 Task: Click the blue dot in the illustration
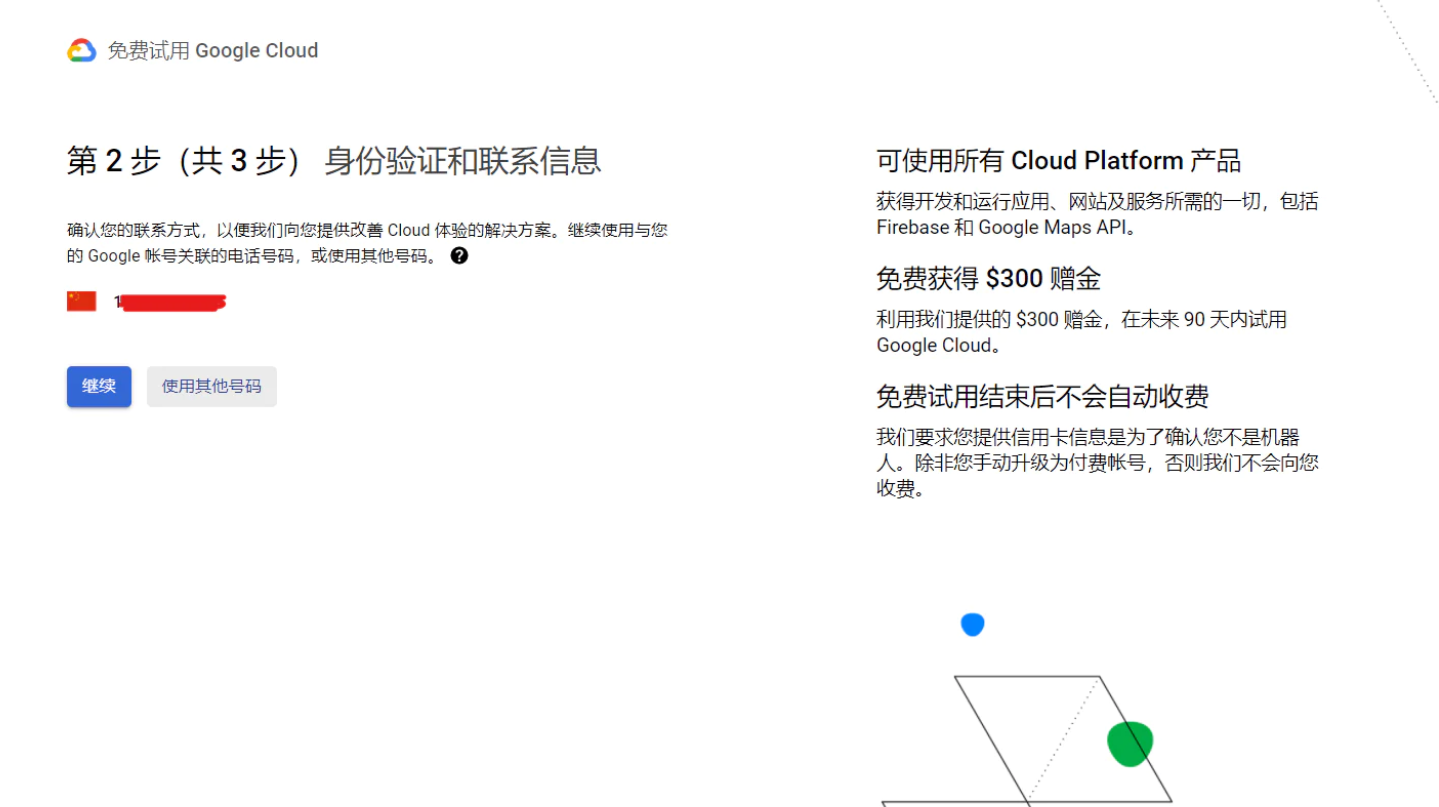[972, 625]
